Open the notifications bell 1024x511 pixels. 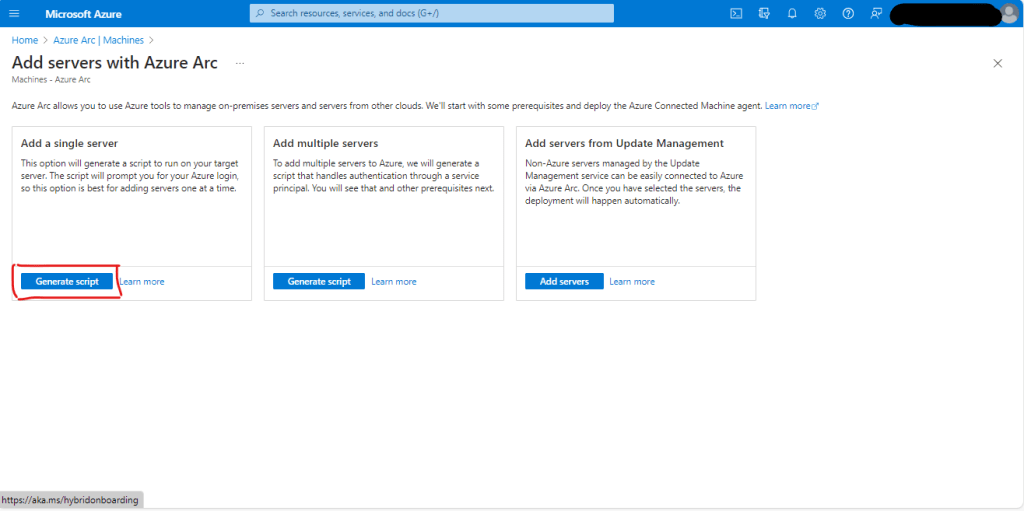792,13
